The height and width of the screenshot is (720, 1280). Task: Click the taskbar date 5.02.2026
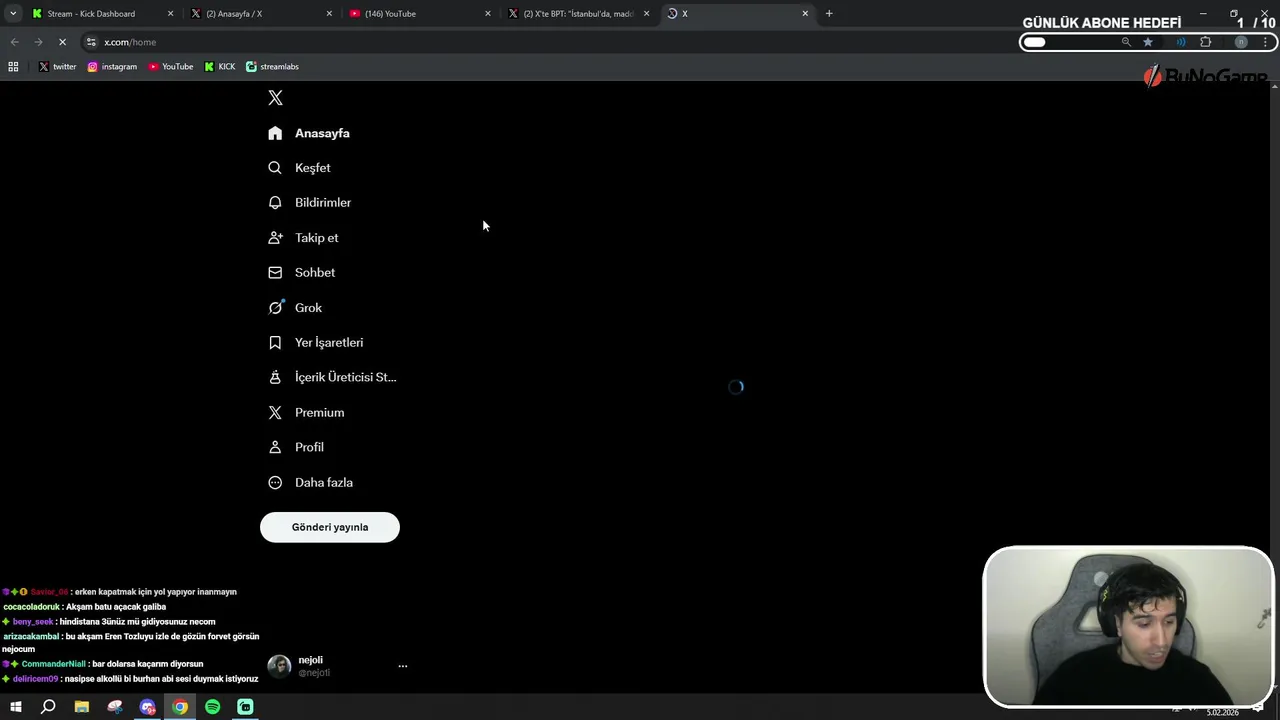tap(1222, 712)
